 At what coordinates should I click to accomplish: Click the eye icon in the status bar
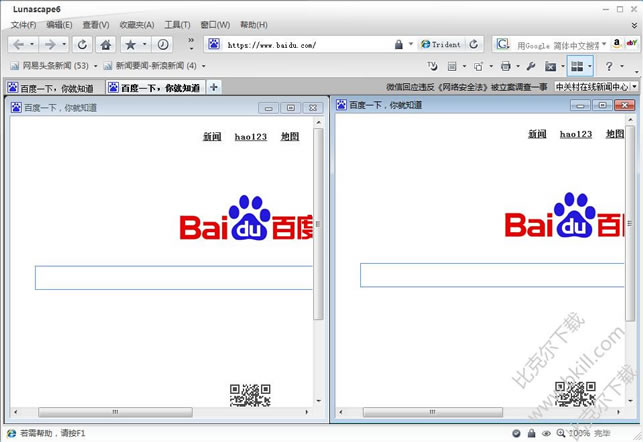click(x=546, y=433)
